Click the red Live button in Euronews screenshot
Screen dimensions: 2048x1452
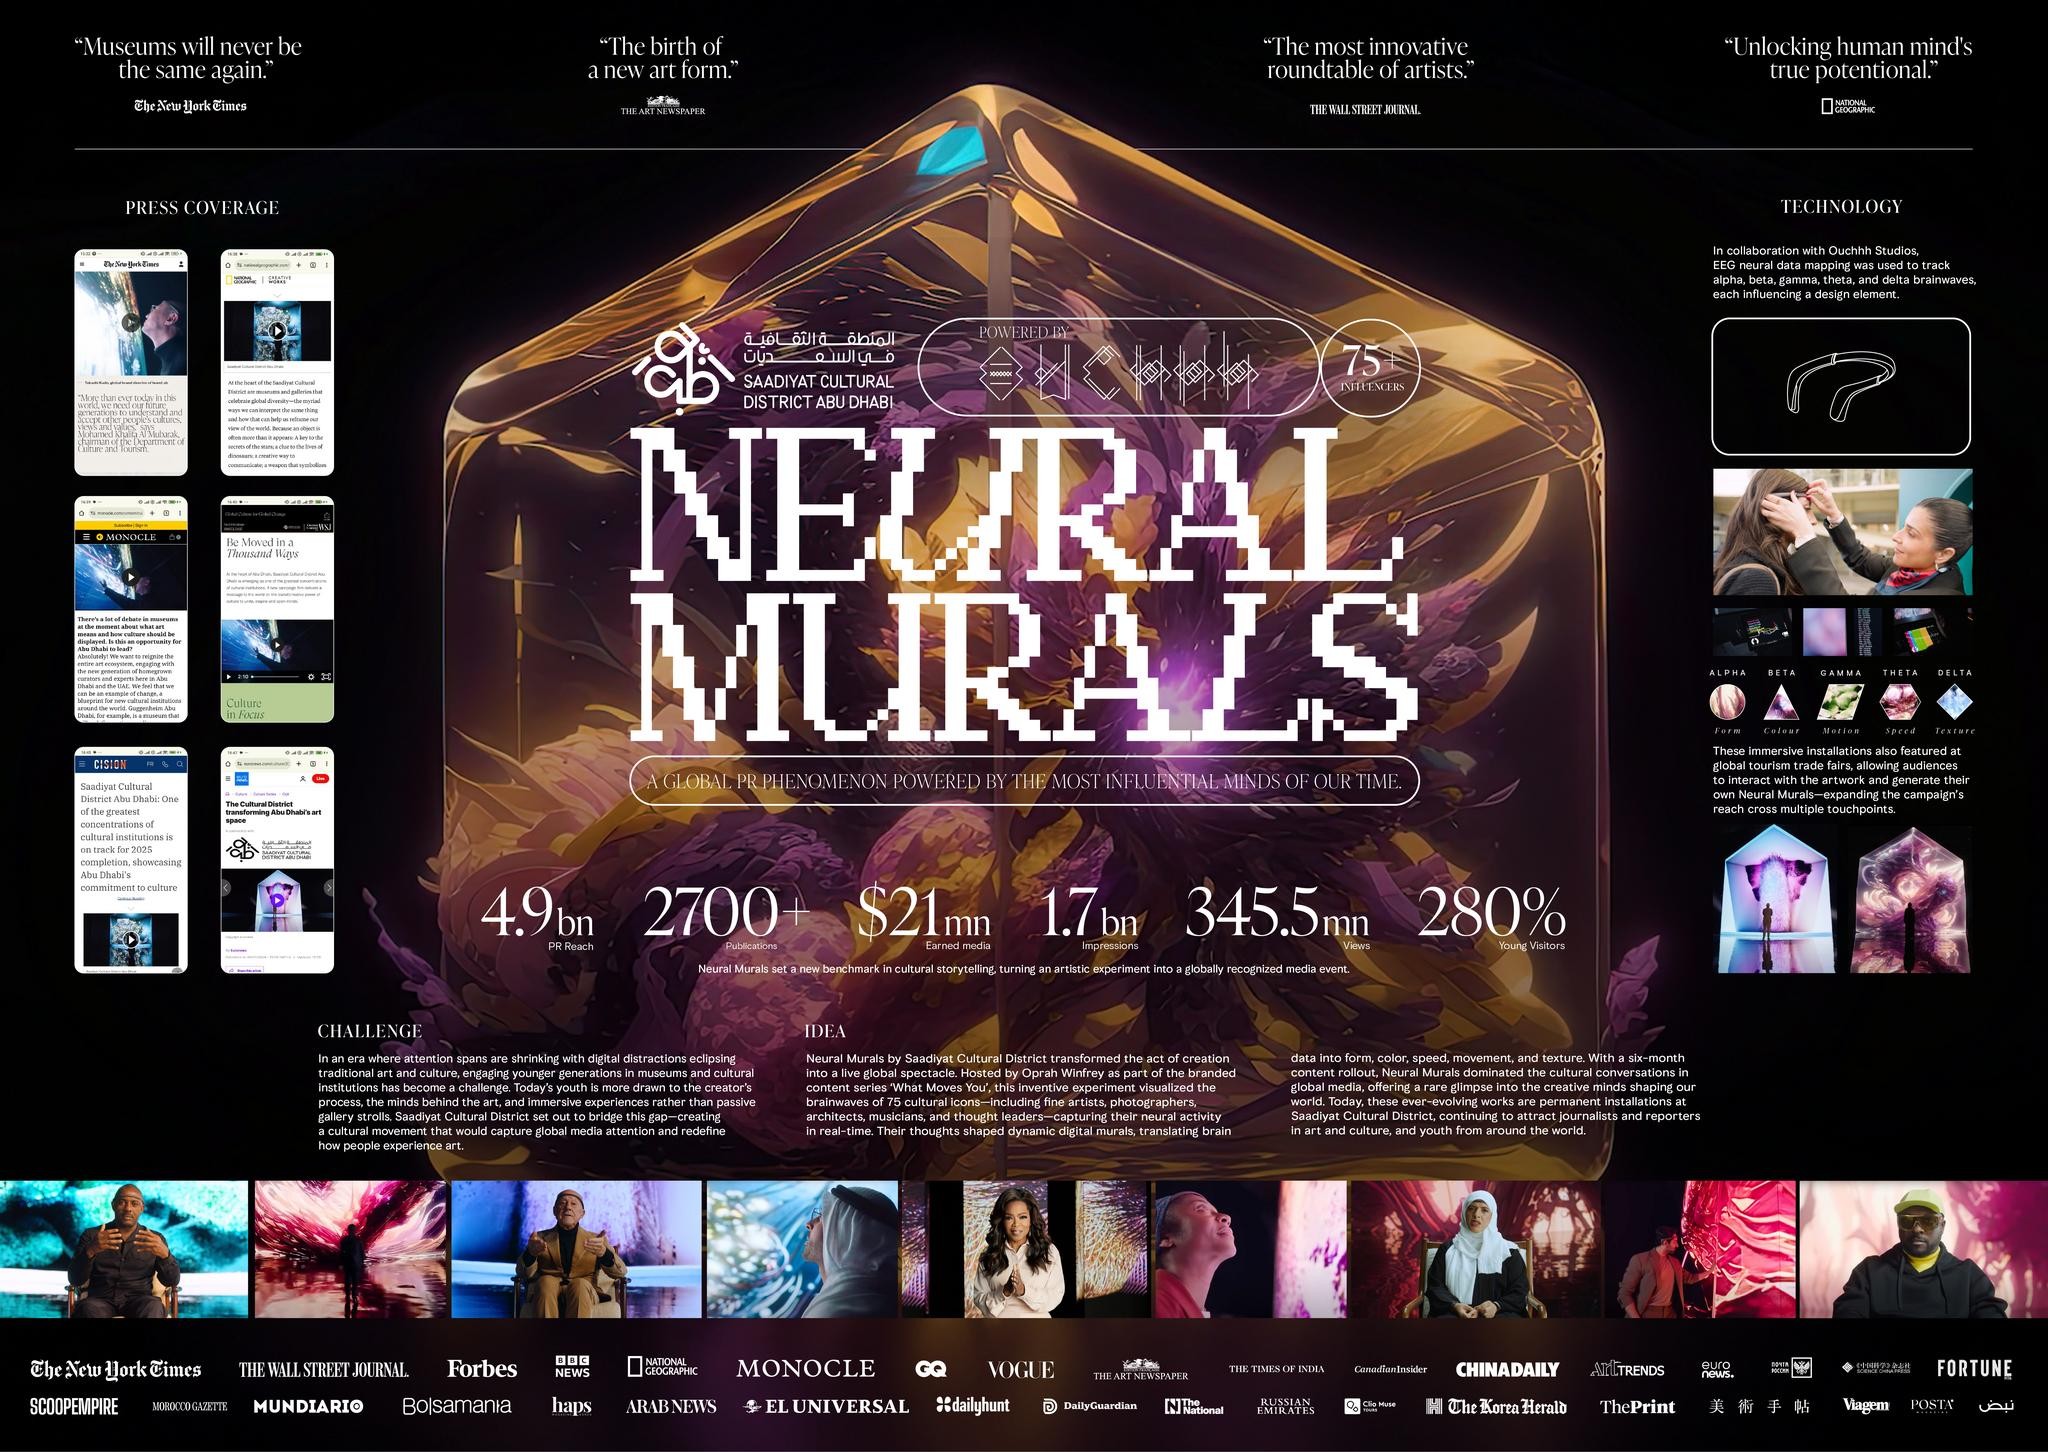pos(320,778)
